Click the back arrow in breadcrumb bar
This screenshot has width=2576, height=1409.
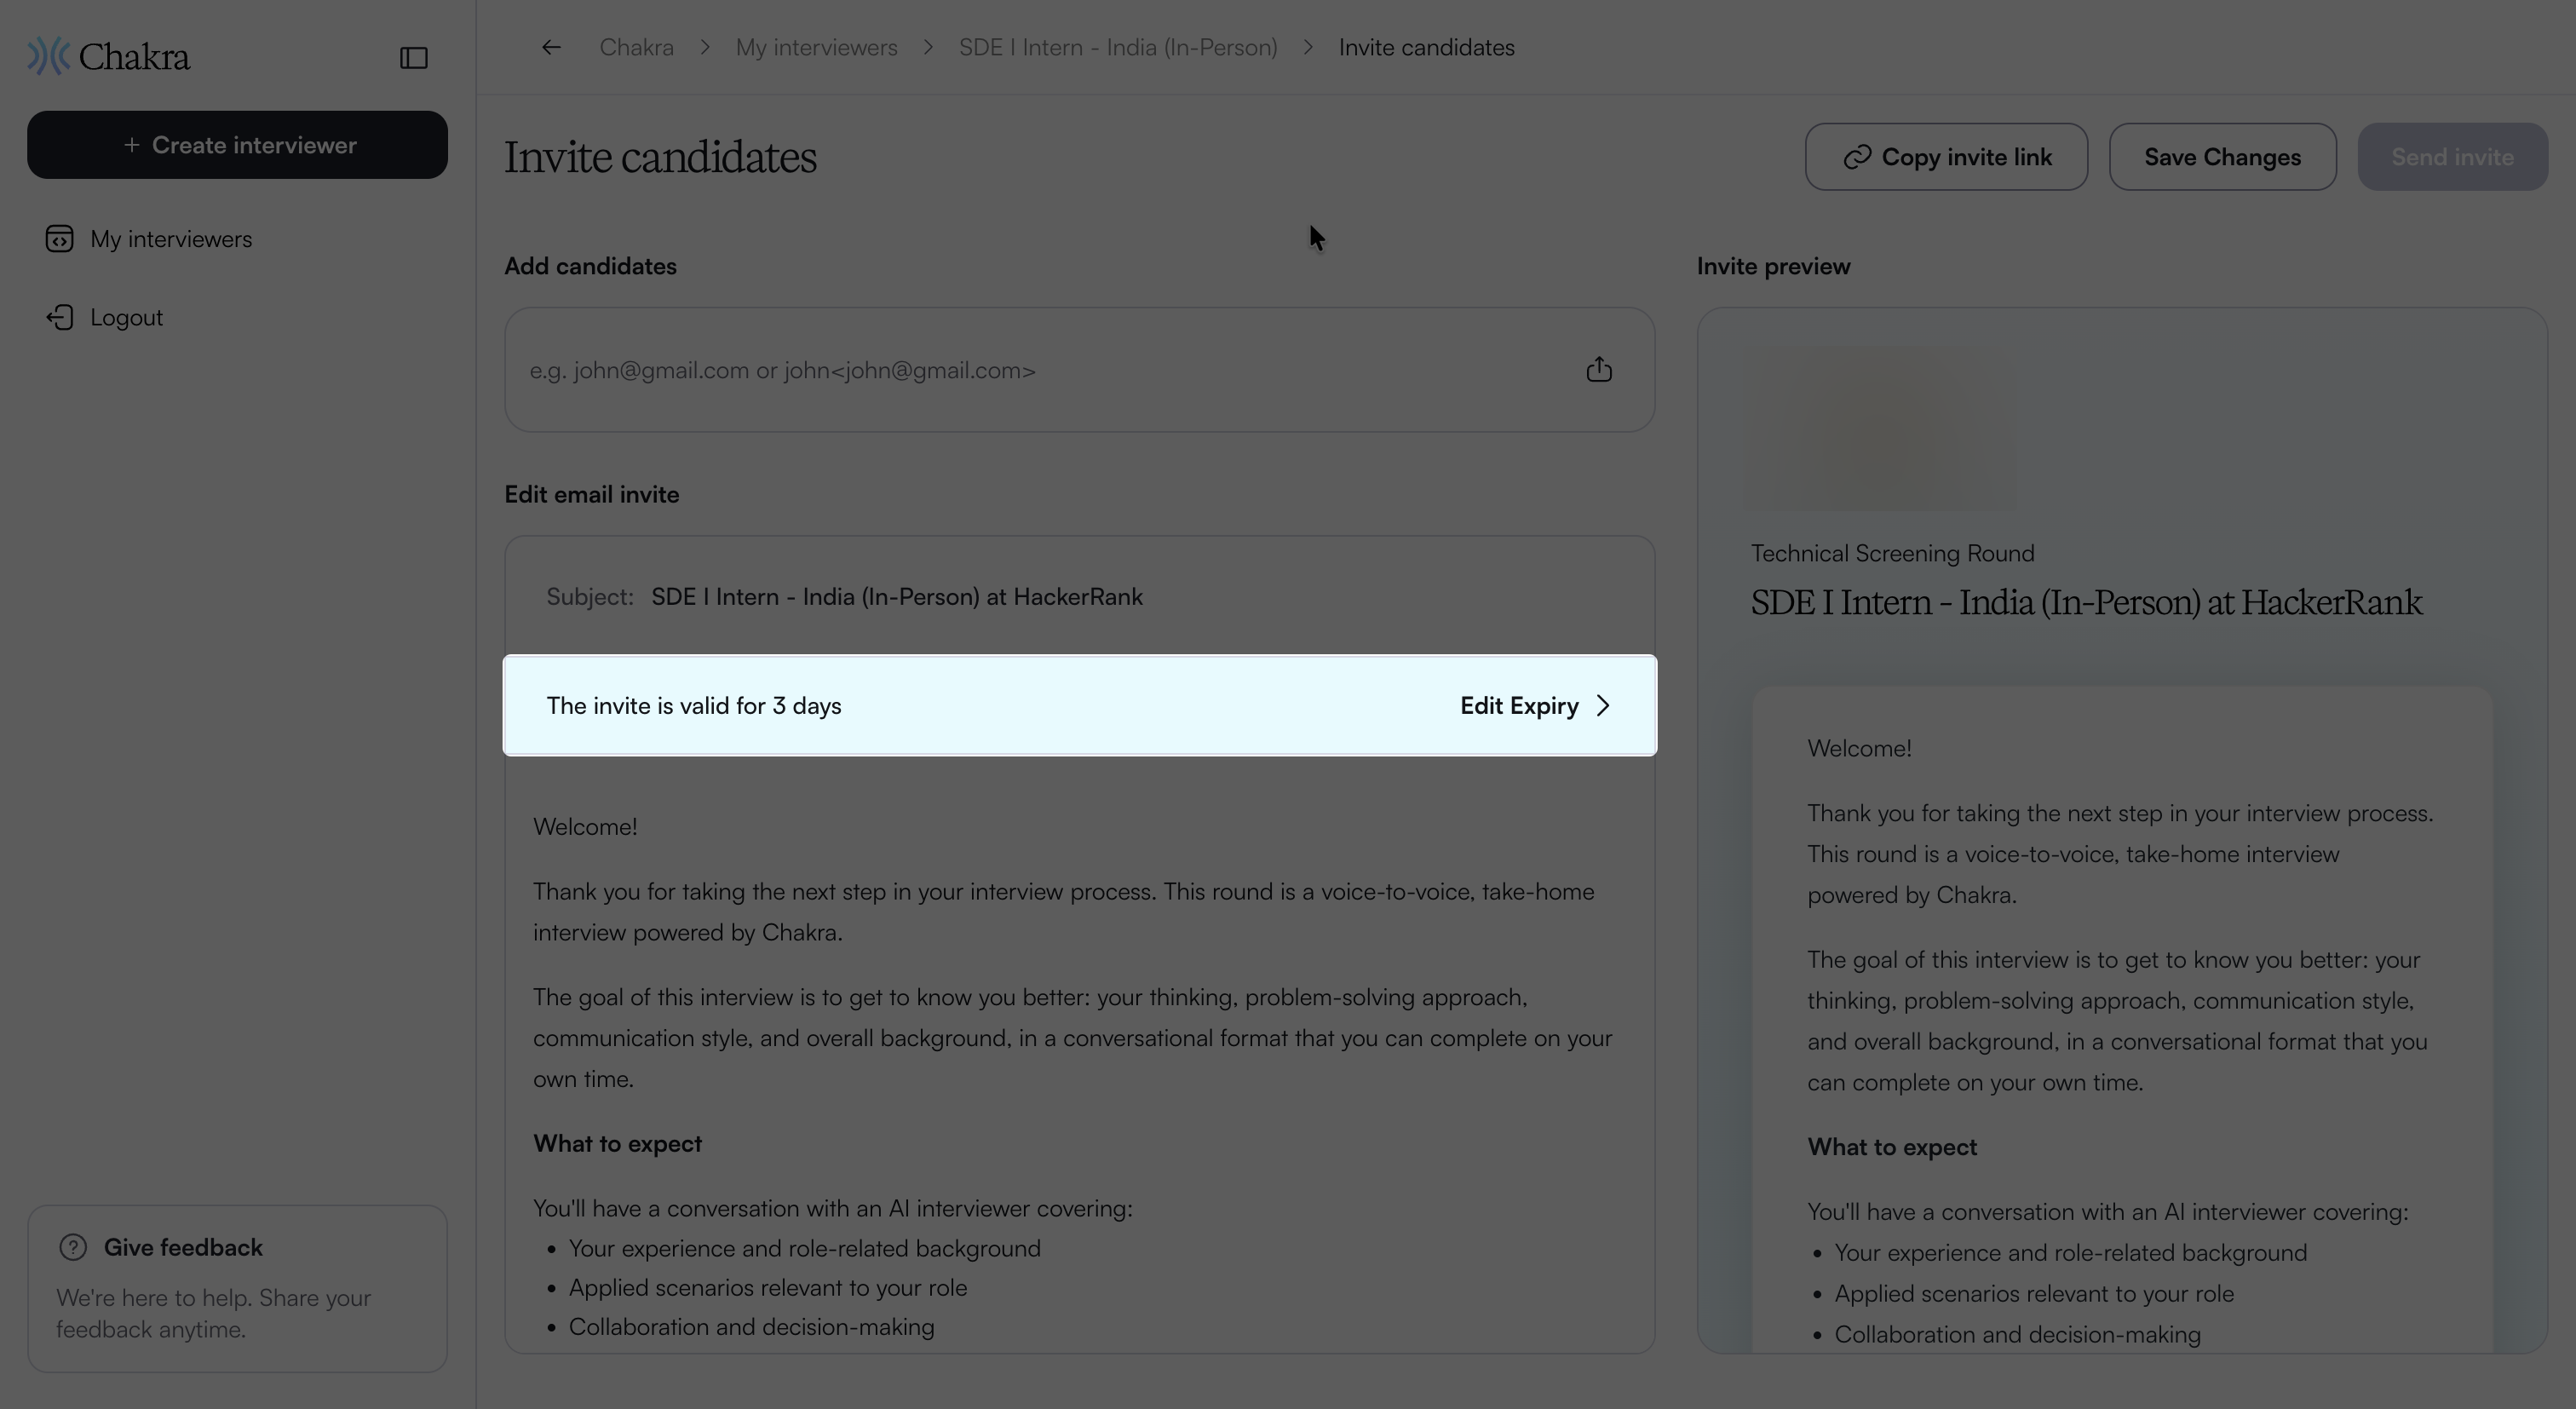551,47
